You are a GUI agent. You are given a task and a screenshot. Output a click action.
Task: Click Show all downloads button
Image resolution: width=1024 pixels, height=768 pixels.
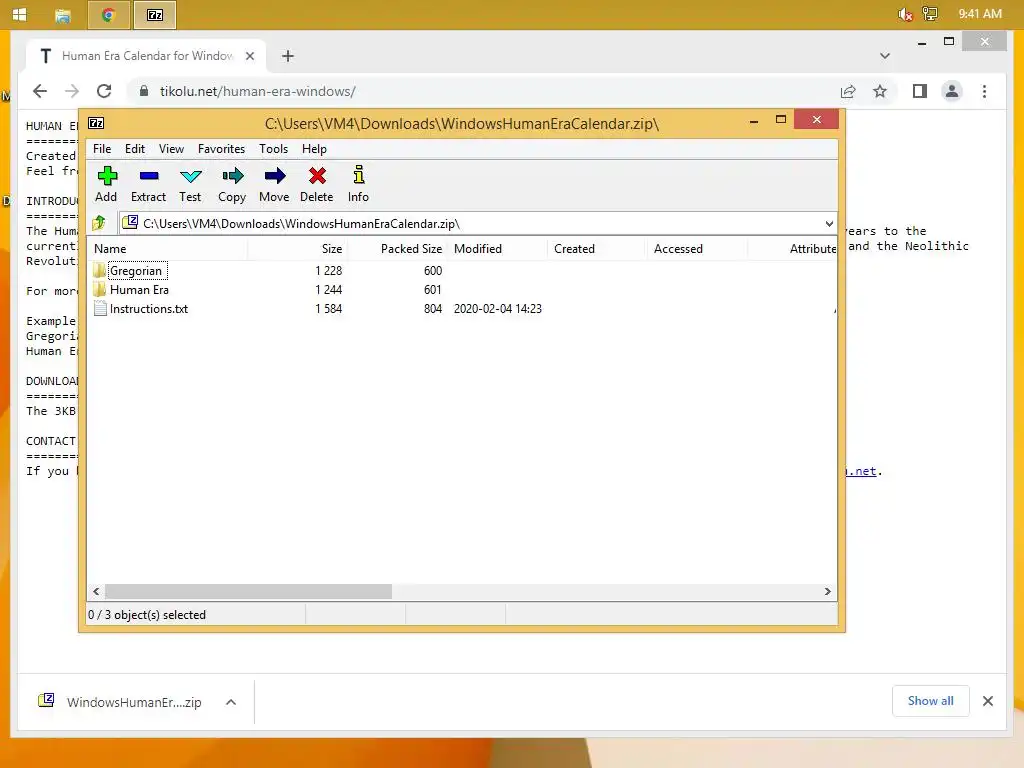click(930, 701)
